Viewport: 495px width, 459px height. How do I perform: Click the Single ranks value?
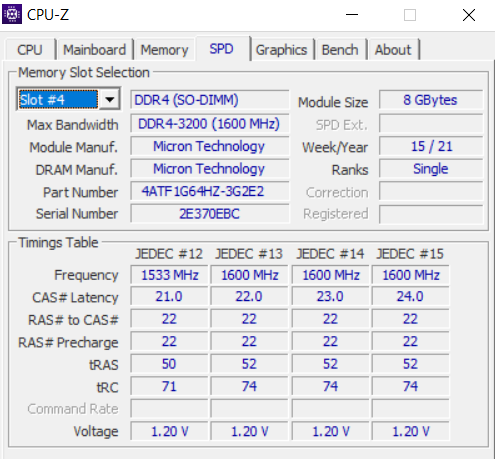tap(431, 169)
